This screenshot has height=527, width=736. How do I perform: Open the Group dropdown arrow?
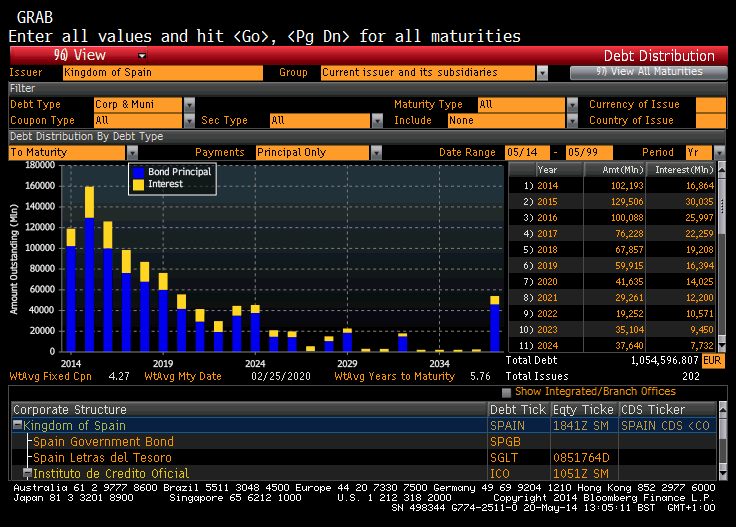[x=542, y=73]
